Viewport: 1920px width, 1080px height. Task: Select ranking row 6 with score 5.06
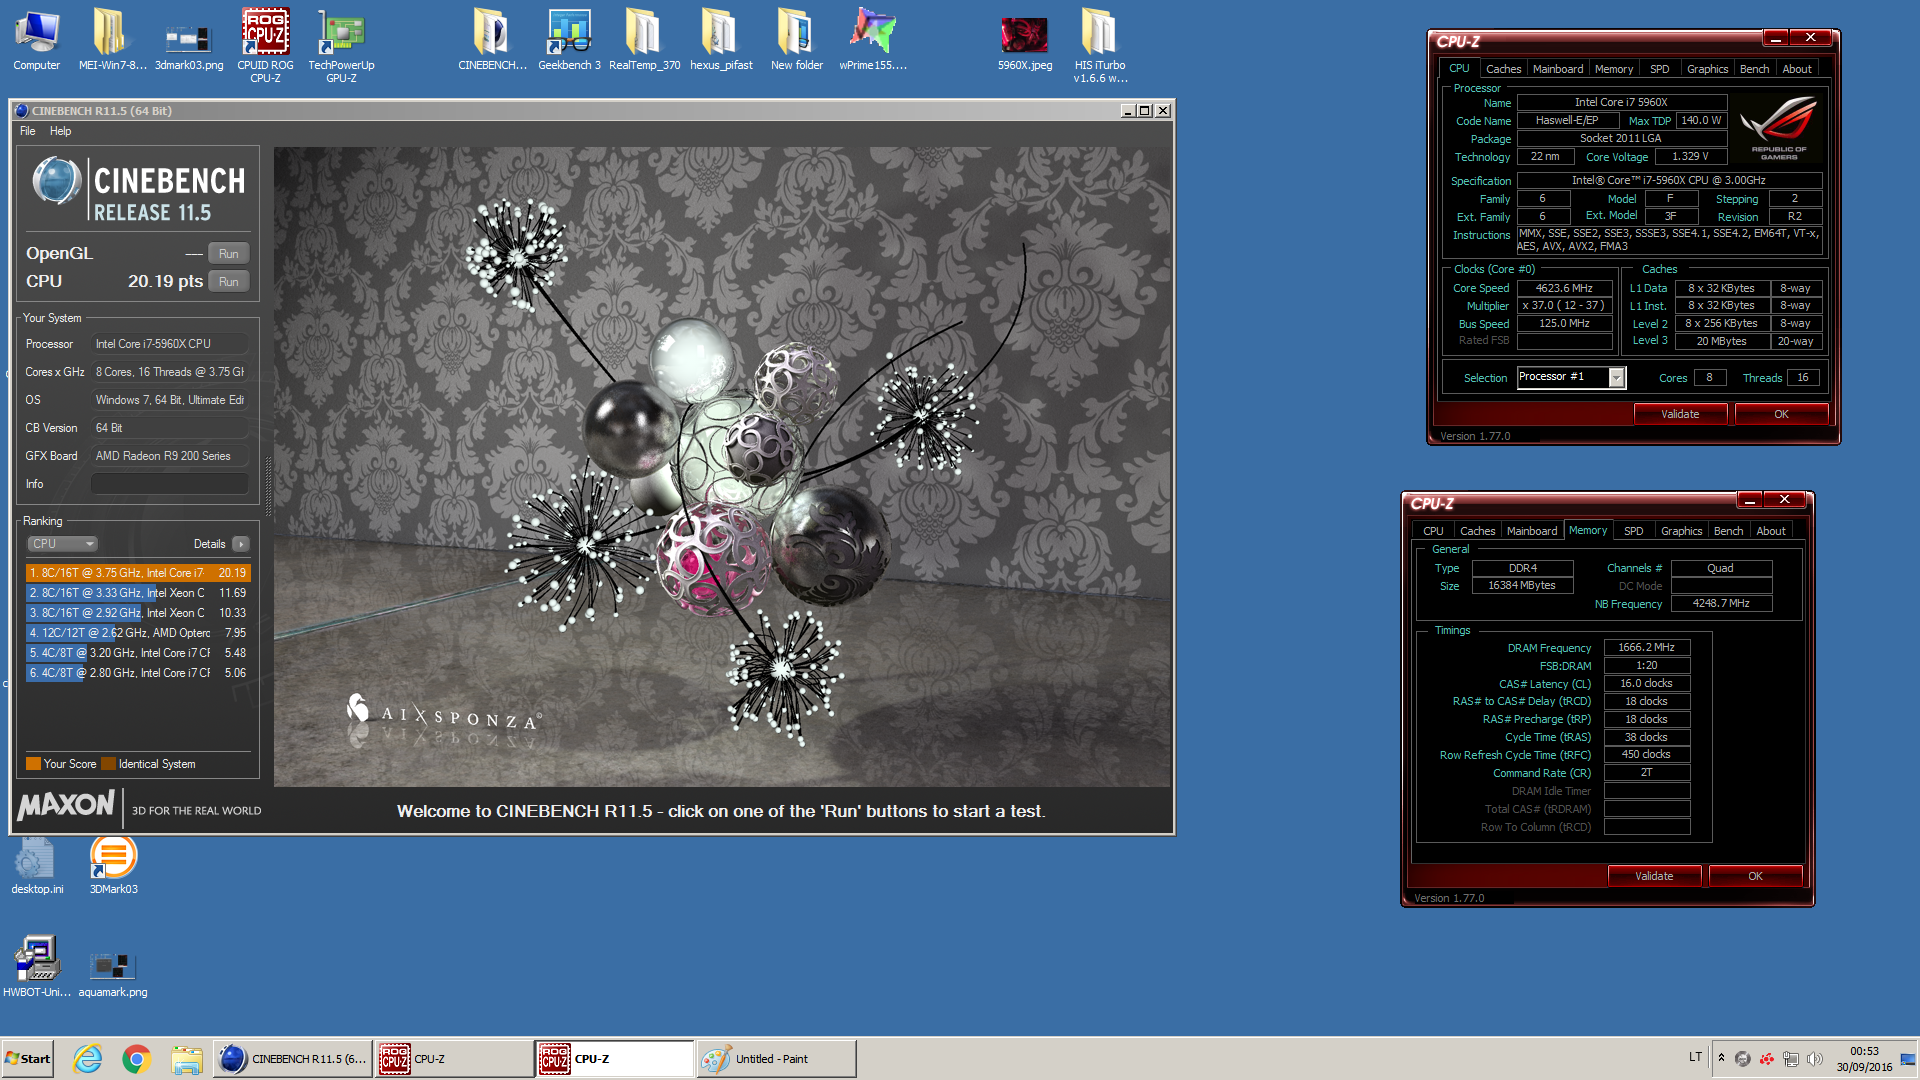point(138,673)
